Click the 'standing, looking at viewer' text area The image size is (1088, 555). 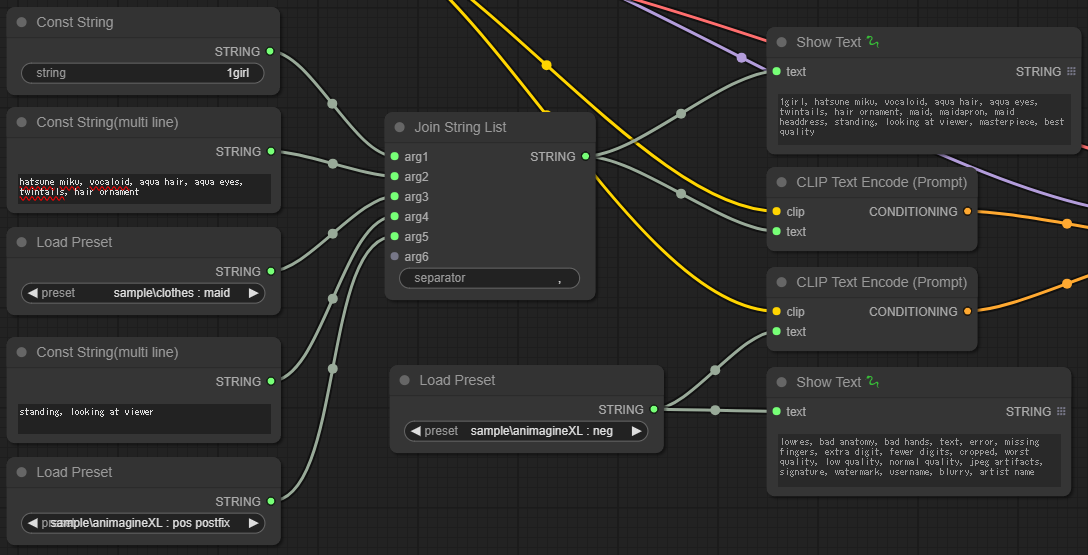coord(144,419)
